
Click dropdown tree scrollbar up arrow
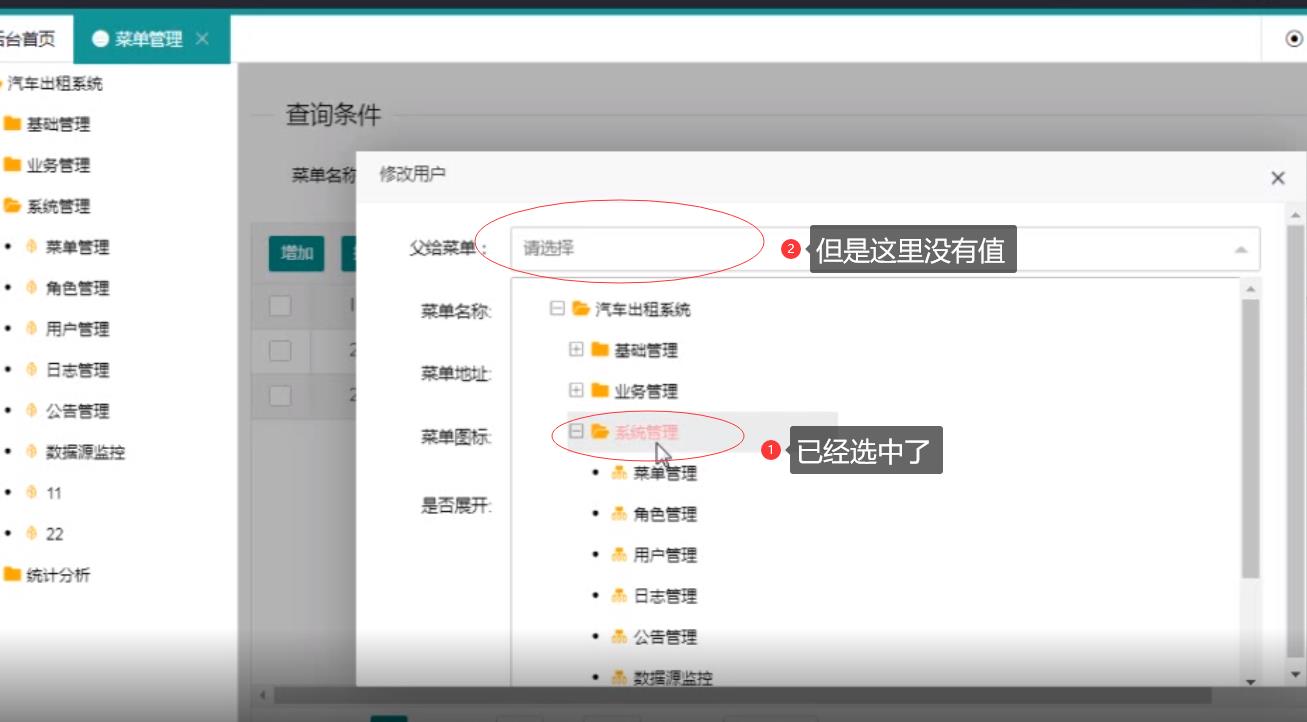click(x=1250, y=288)
